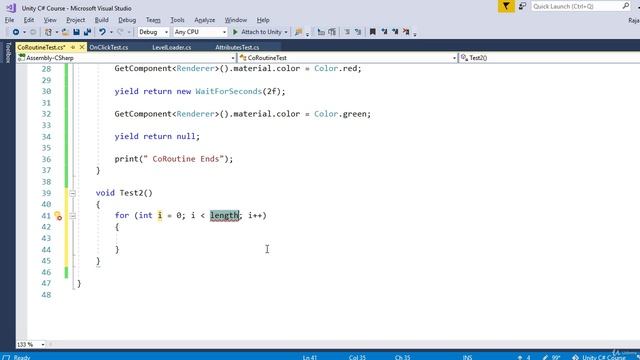640x360 pixels.
Task: Collapse the Test2 method outline at line 39
Action: click(x=73, y=193)
